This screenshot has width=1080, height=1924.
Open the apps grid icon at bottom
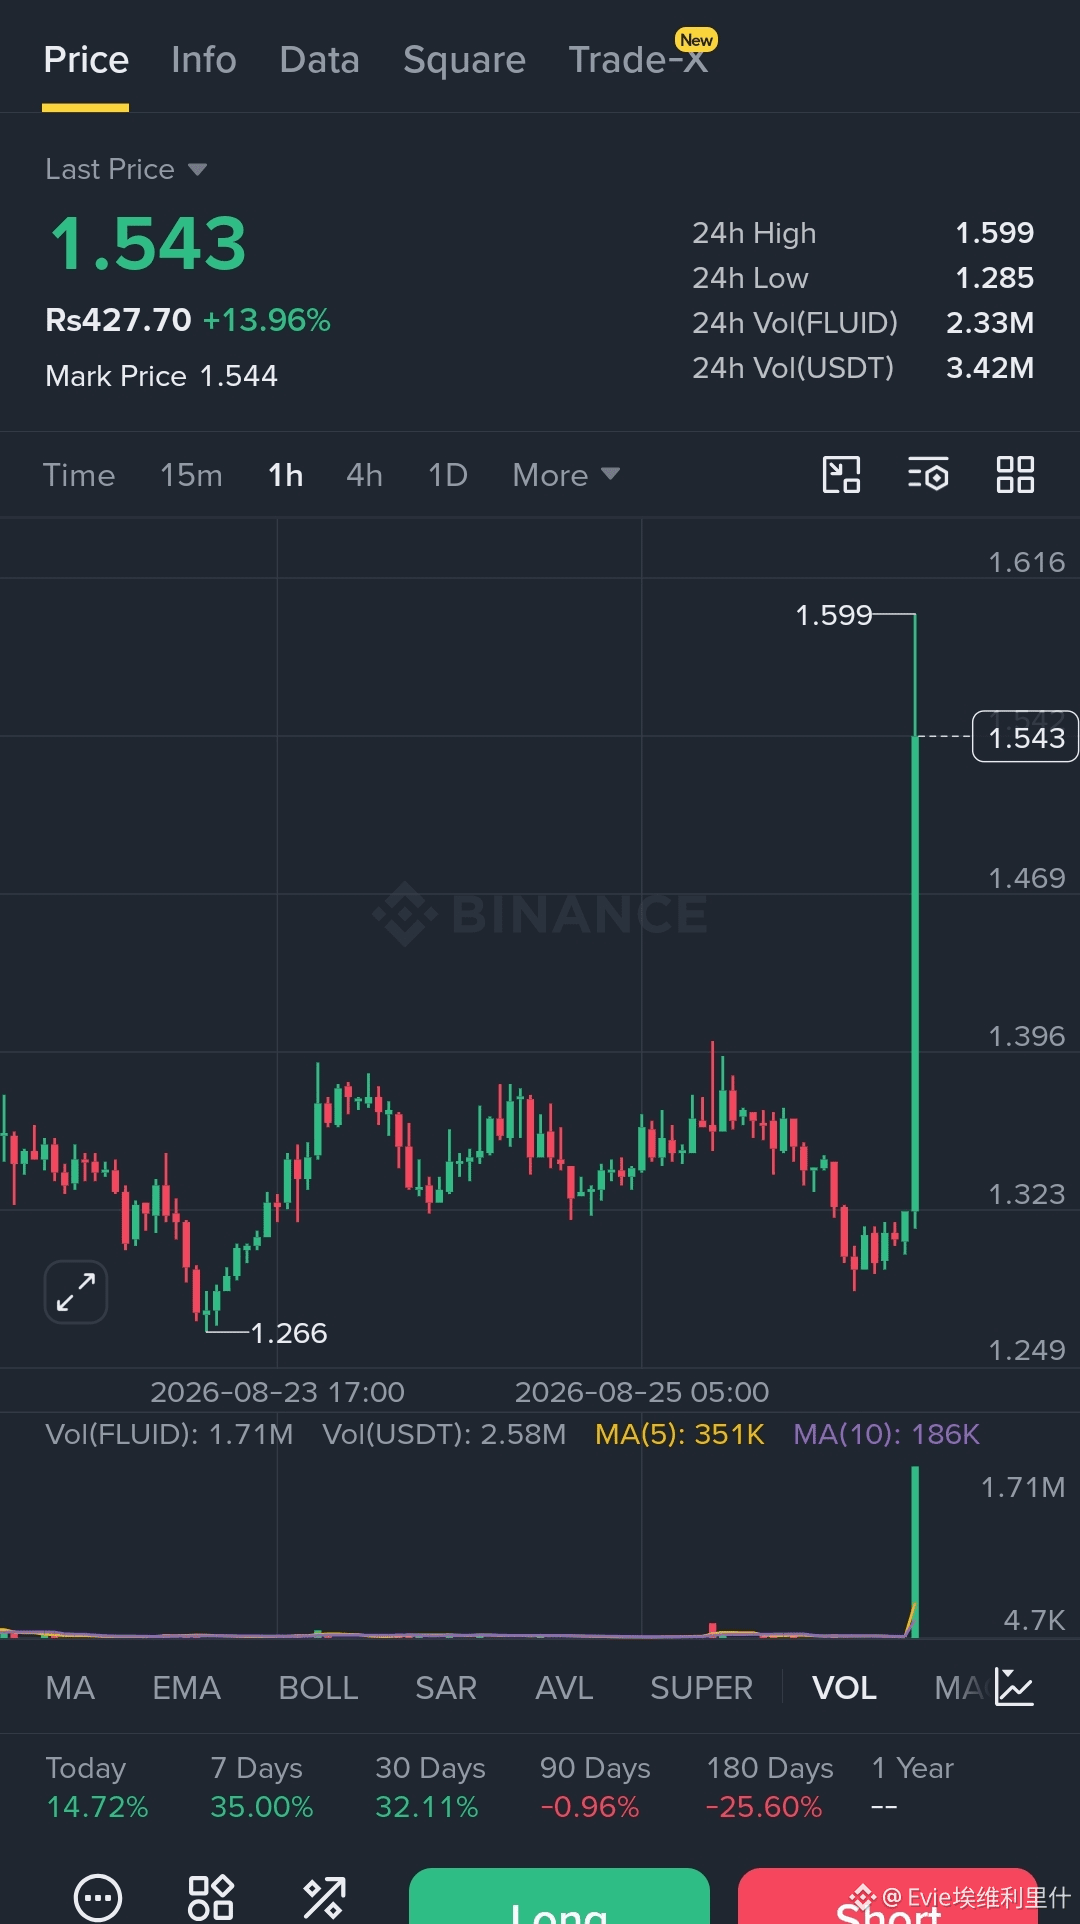pyautogui.click(x=211, y=1897)
